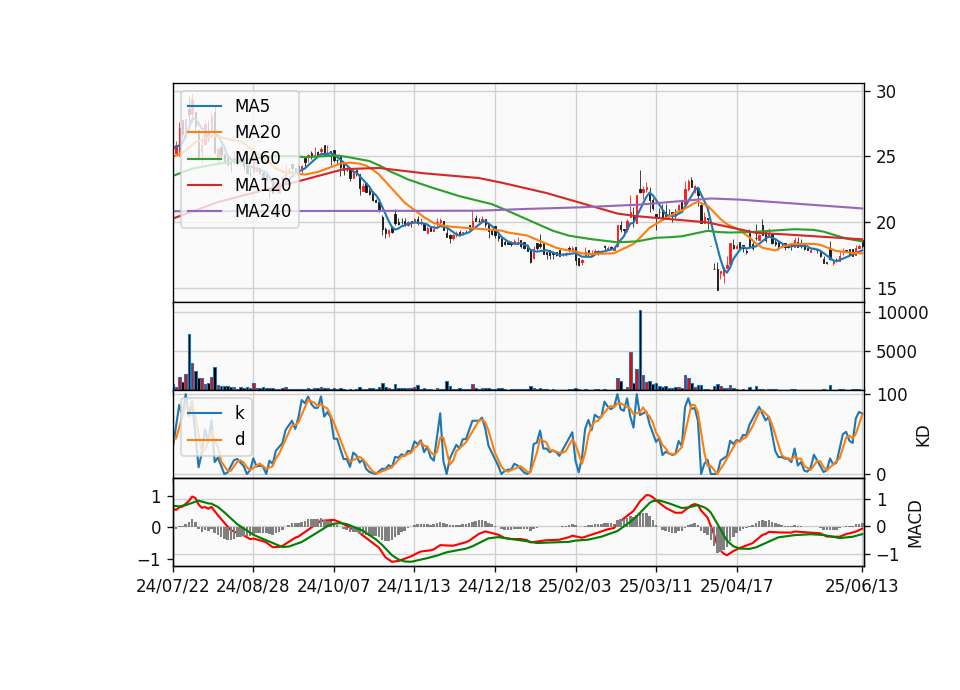
Task: Click the purple MA240 legend line sample
Action: click(204, 211)
